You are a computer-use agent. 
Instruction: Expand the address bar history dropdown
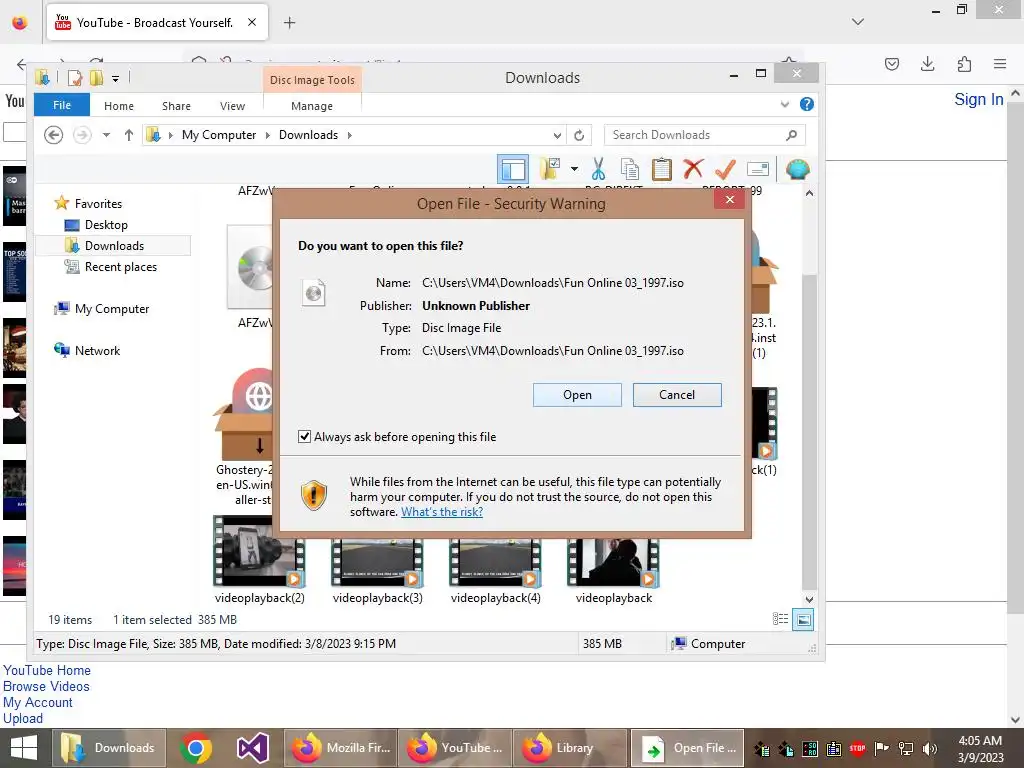557,135
